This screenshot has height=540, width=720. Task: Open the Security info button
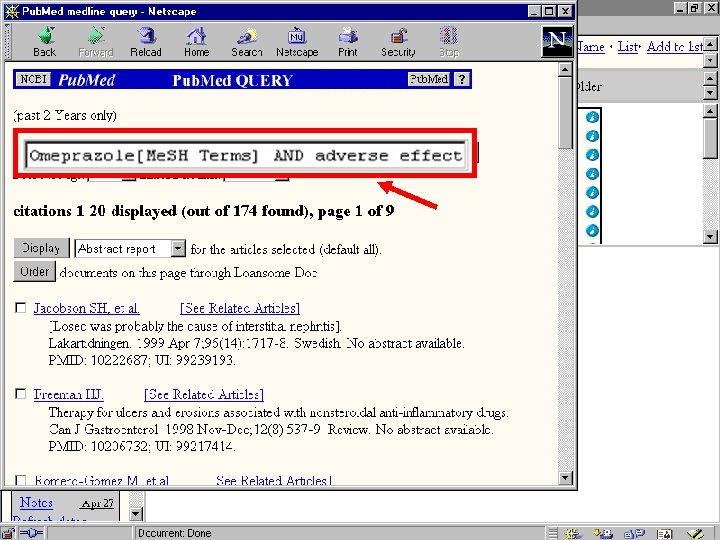(398, 42)
